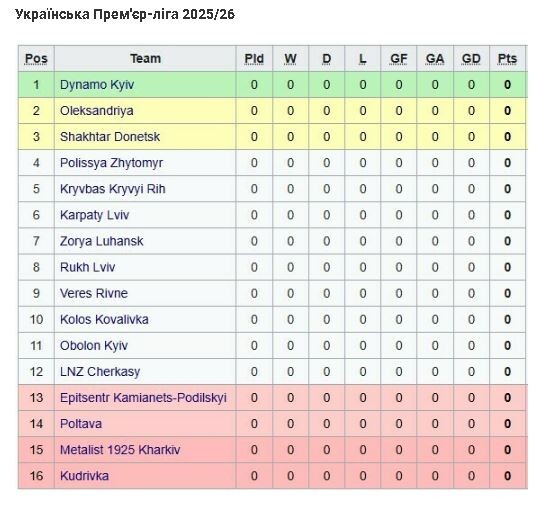Open the Dynamo Kyiv team link
This screenshot has height=508, width=537.
click(97, 85)
